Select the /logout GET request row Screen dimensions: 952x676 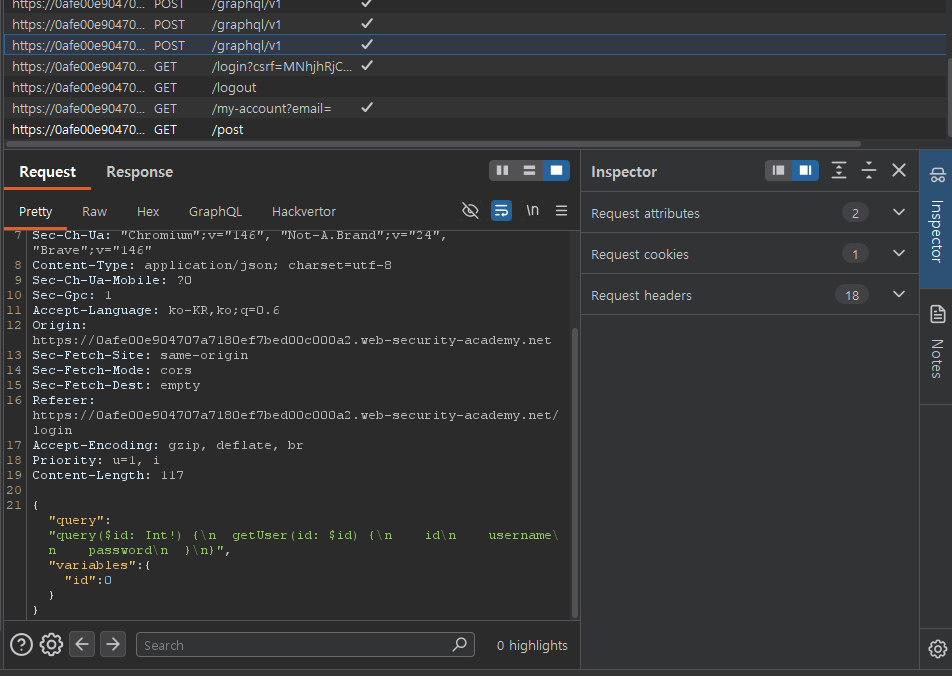(x=234, y=87)
